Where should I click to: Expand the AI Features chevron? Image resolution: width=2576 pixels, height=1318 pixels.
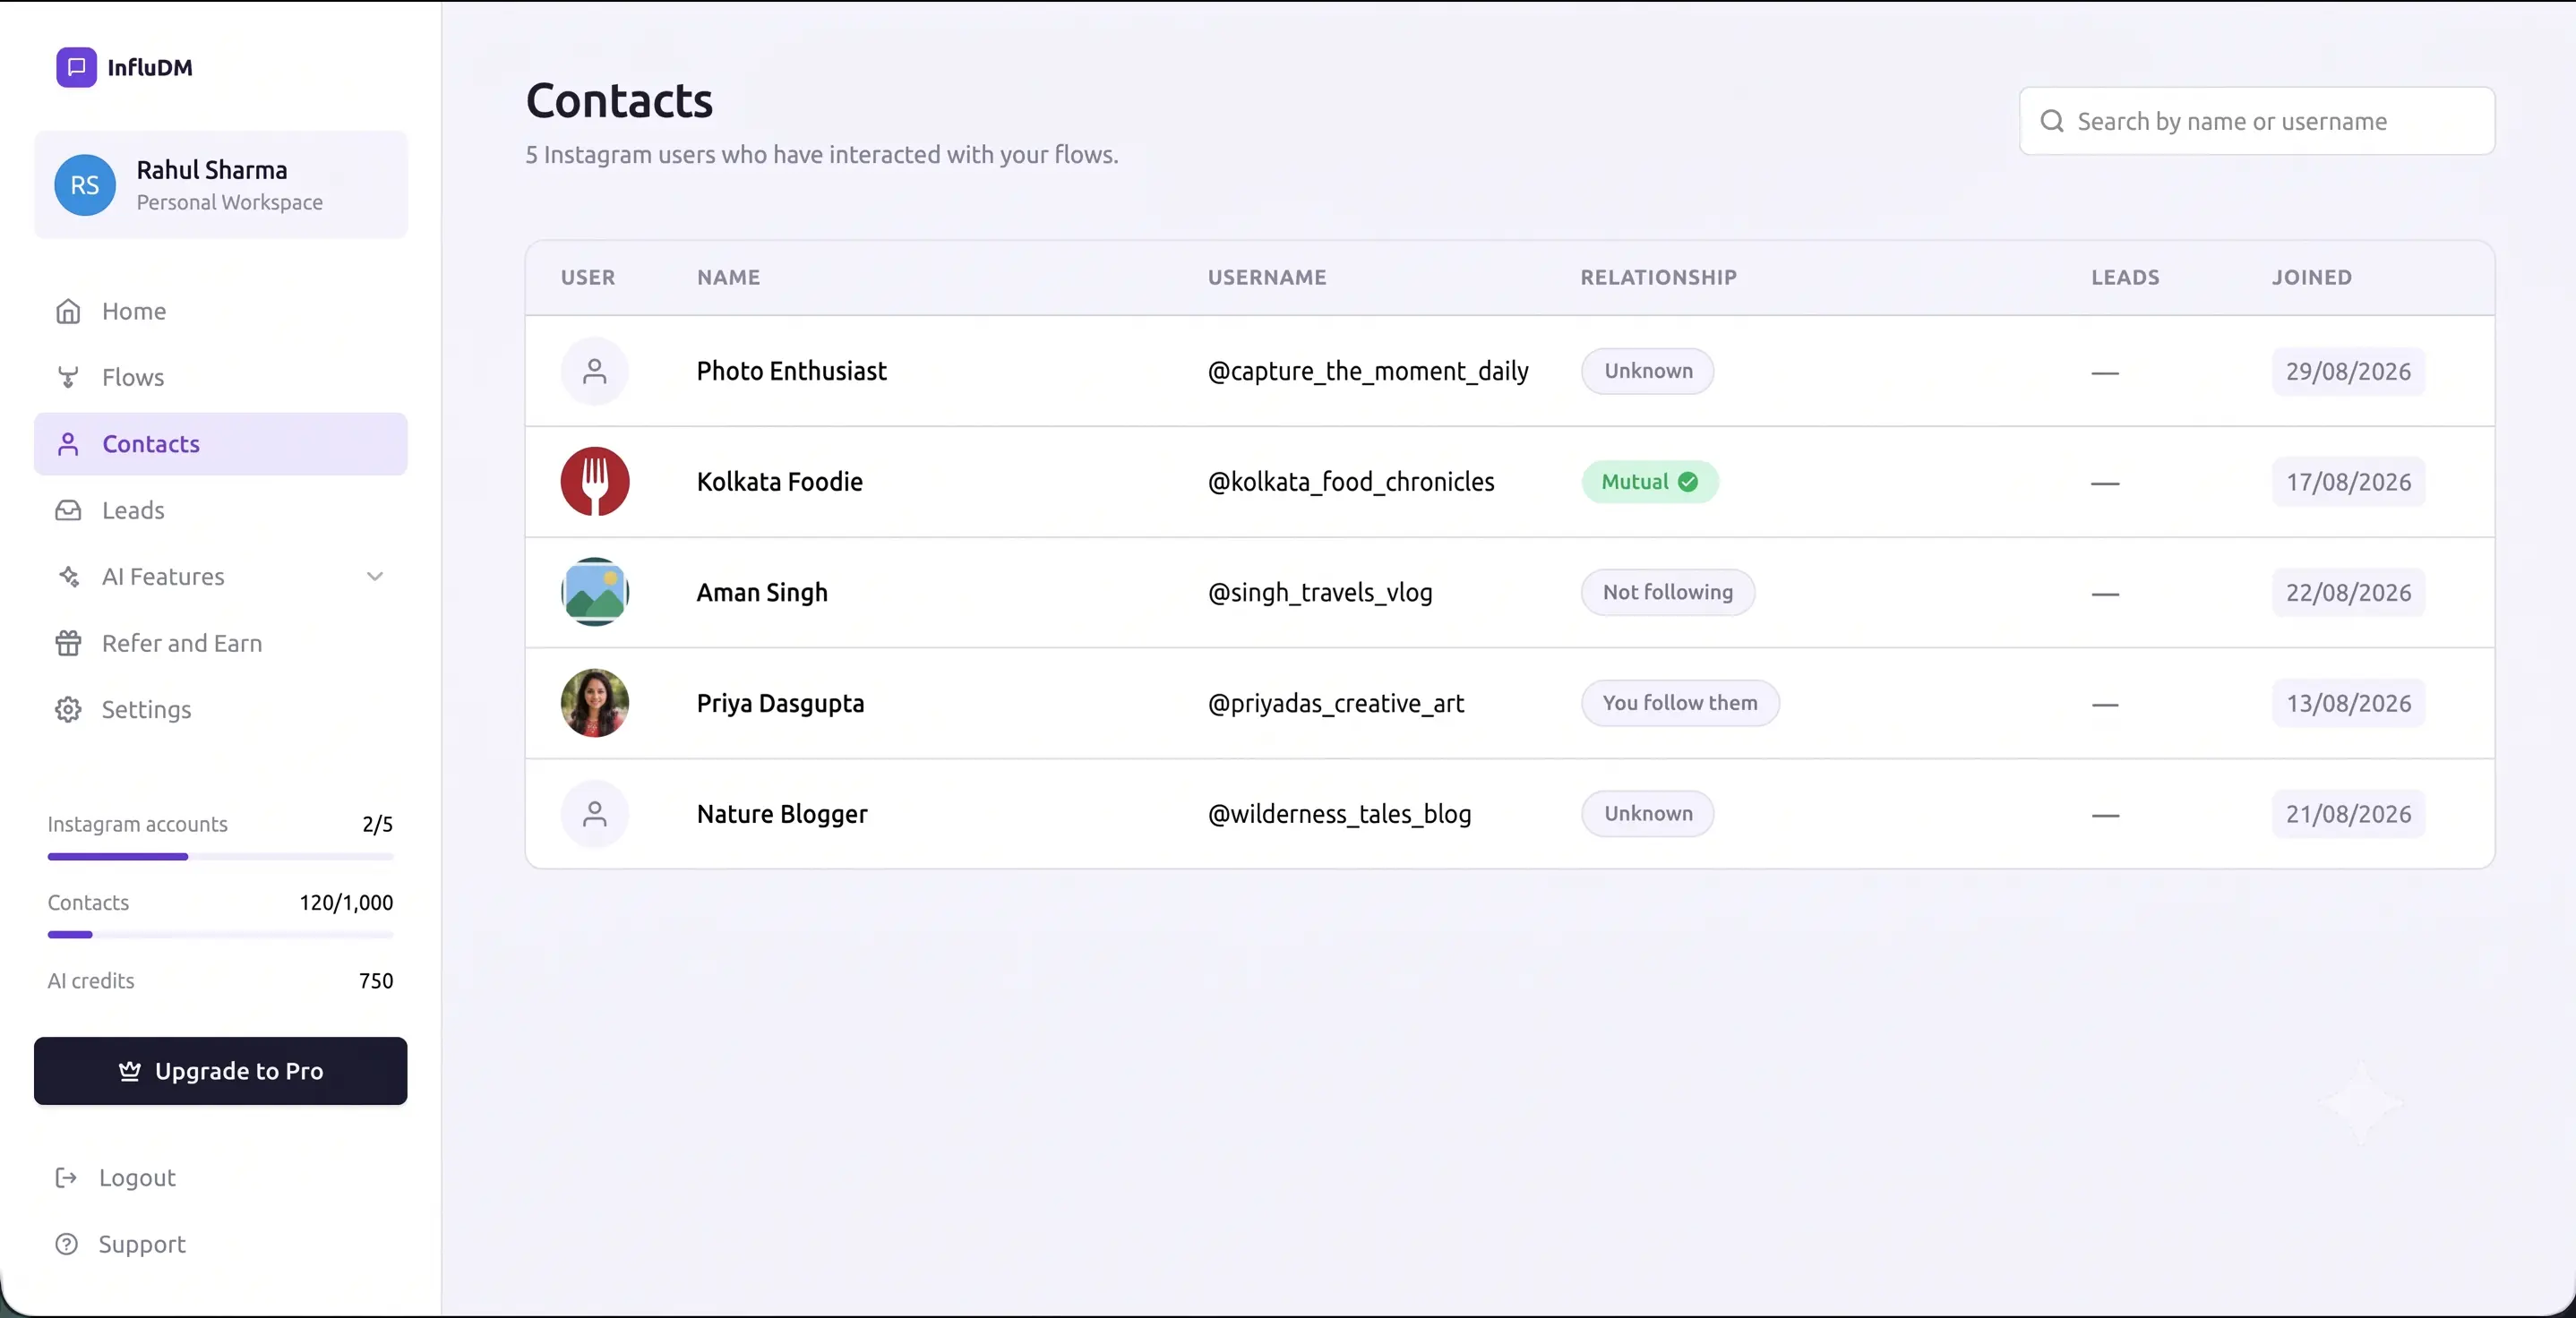(x=375, y=576)
